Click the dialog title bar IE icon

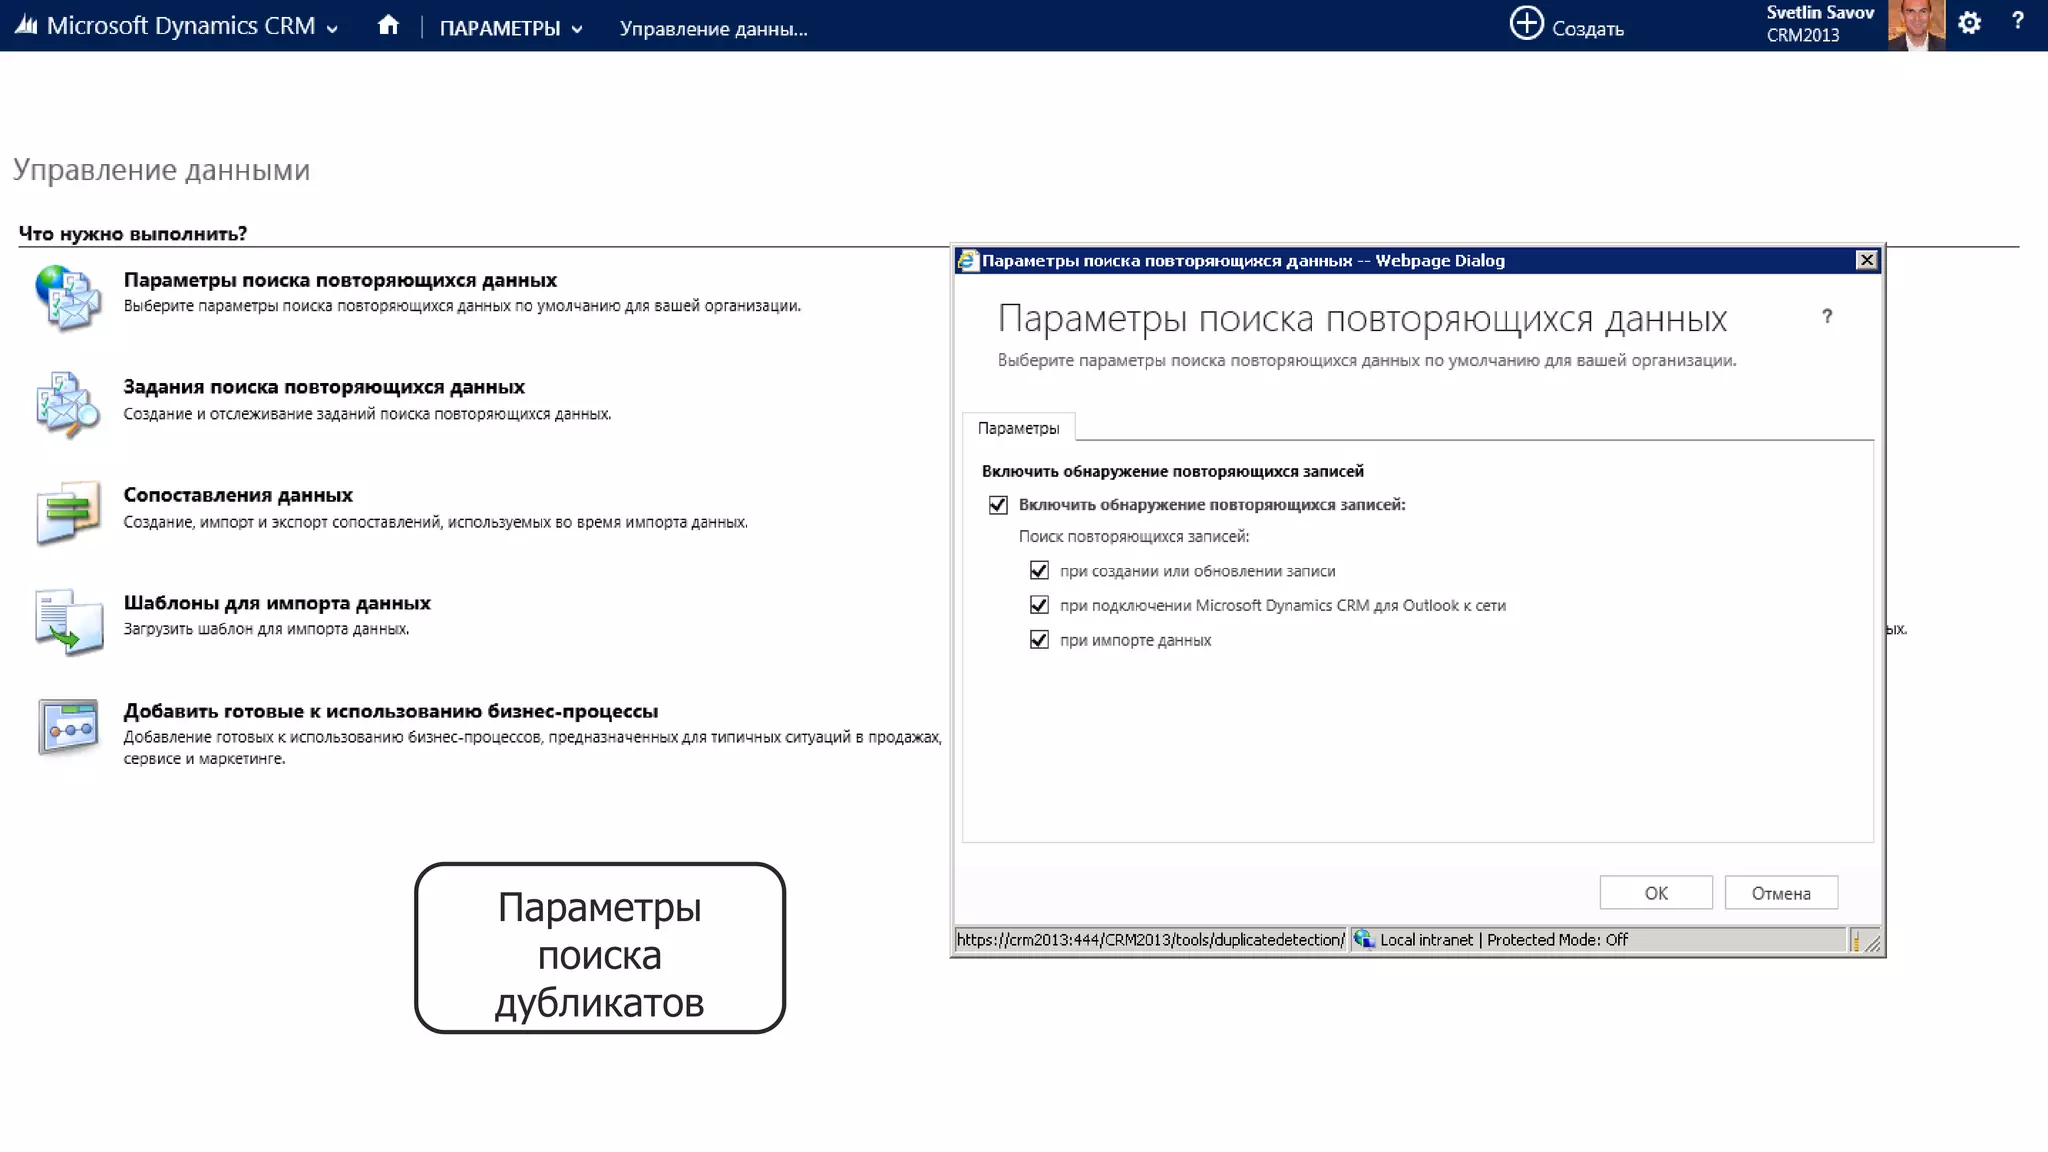(x=967, y=260)
